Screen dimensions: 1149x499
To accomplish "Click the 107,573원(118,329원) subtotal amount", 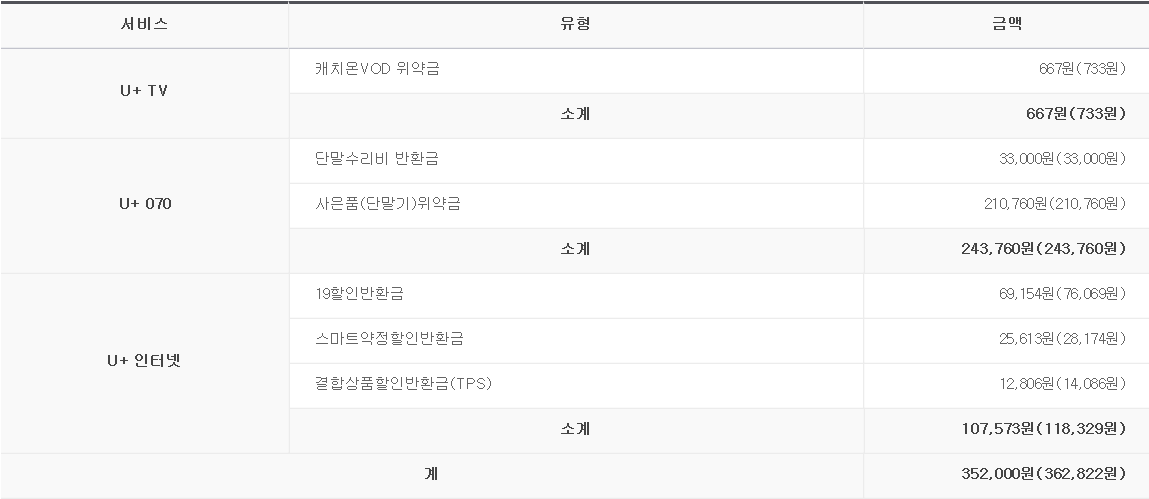I will 1043,429.
